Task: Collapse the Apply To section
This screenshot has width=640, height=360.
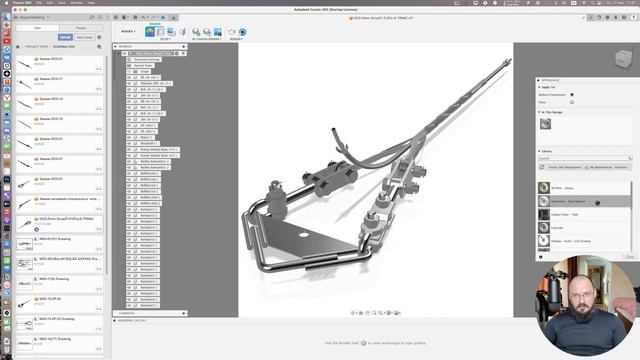Action: point(539,87)
